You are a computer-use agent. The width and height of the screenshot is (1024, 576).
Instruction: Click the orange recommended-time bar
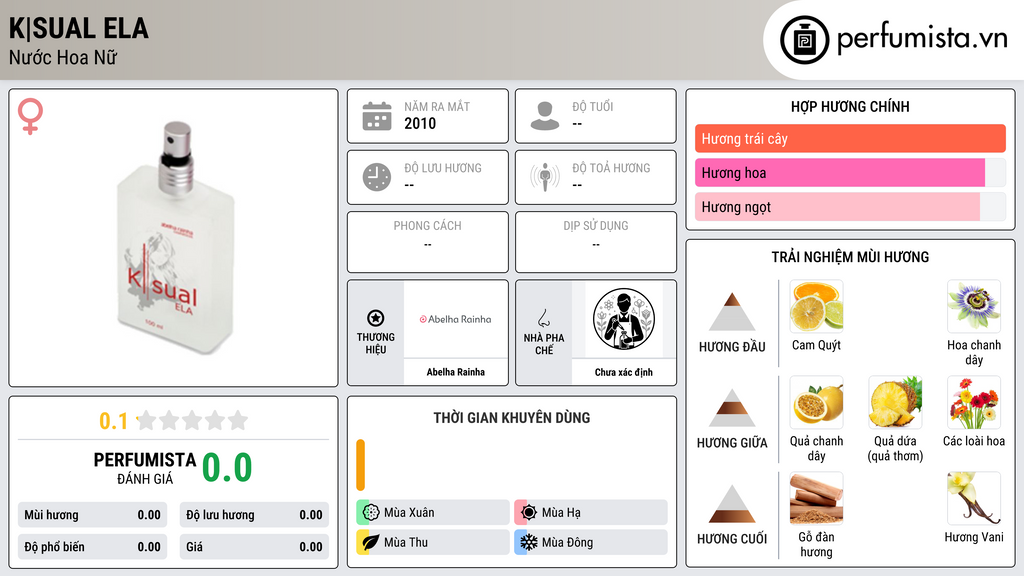[x=360, y=465]
